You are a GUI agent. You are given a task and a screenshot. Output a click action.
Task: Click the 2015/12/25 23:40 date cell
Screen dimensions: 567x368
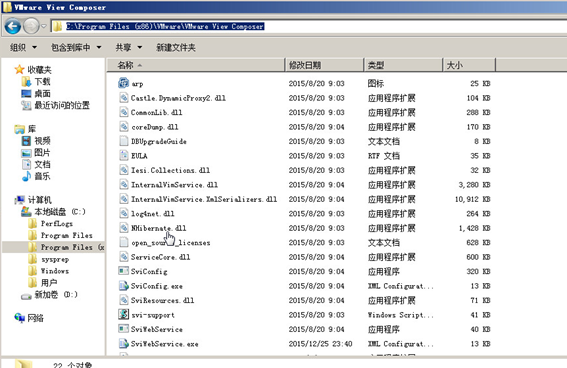[x=320, y=344]
